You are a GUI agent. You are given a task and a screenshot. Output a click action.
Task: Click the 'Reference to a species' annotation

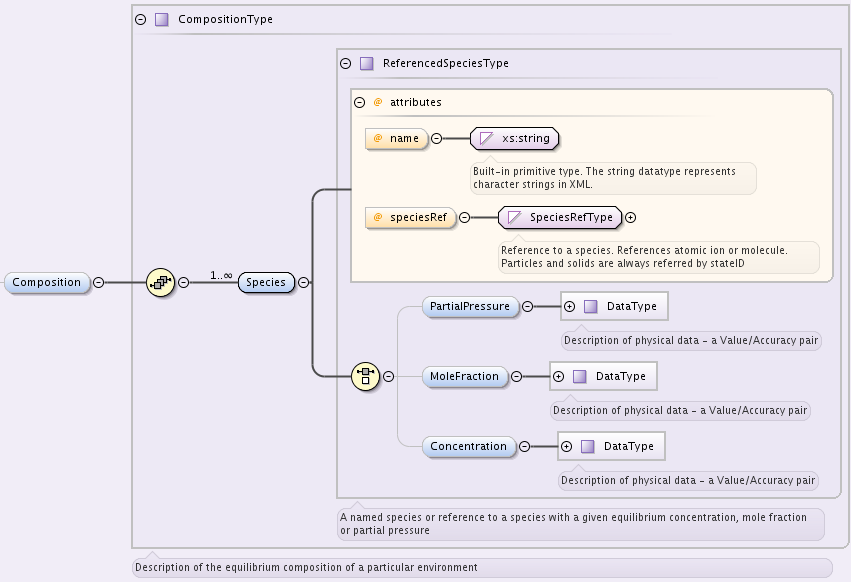(x=658, y=257)
